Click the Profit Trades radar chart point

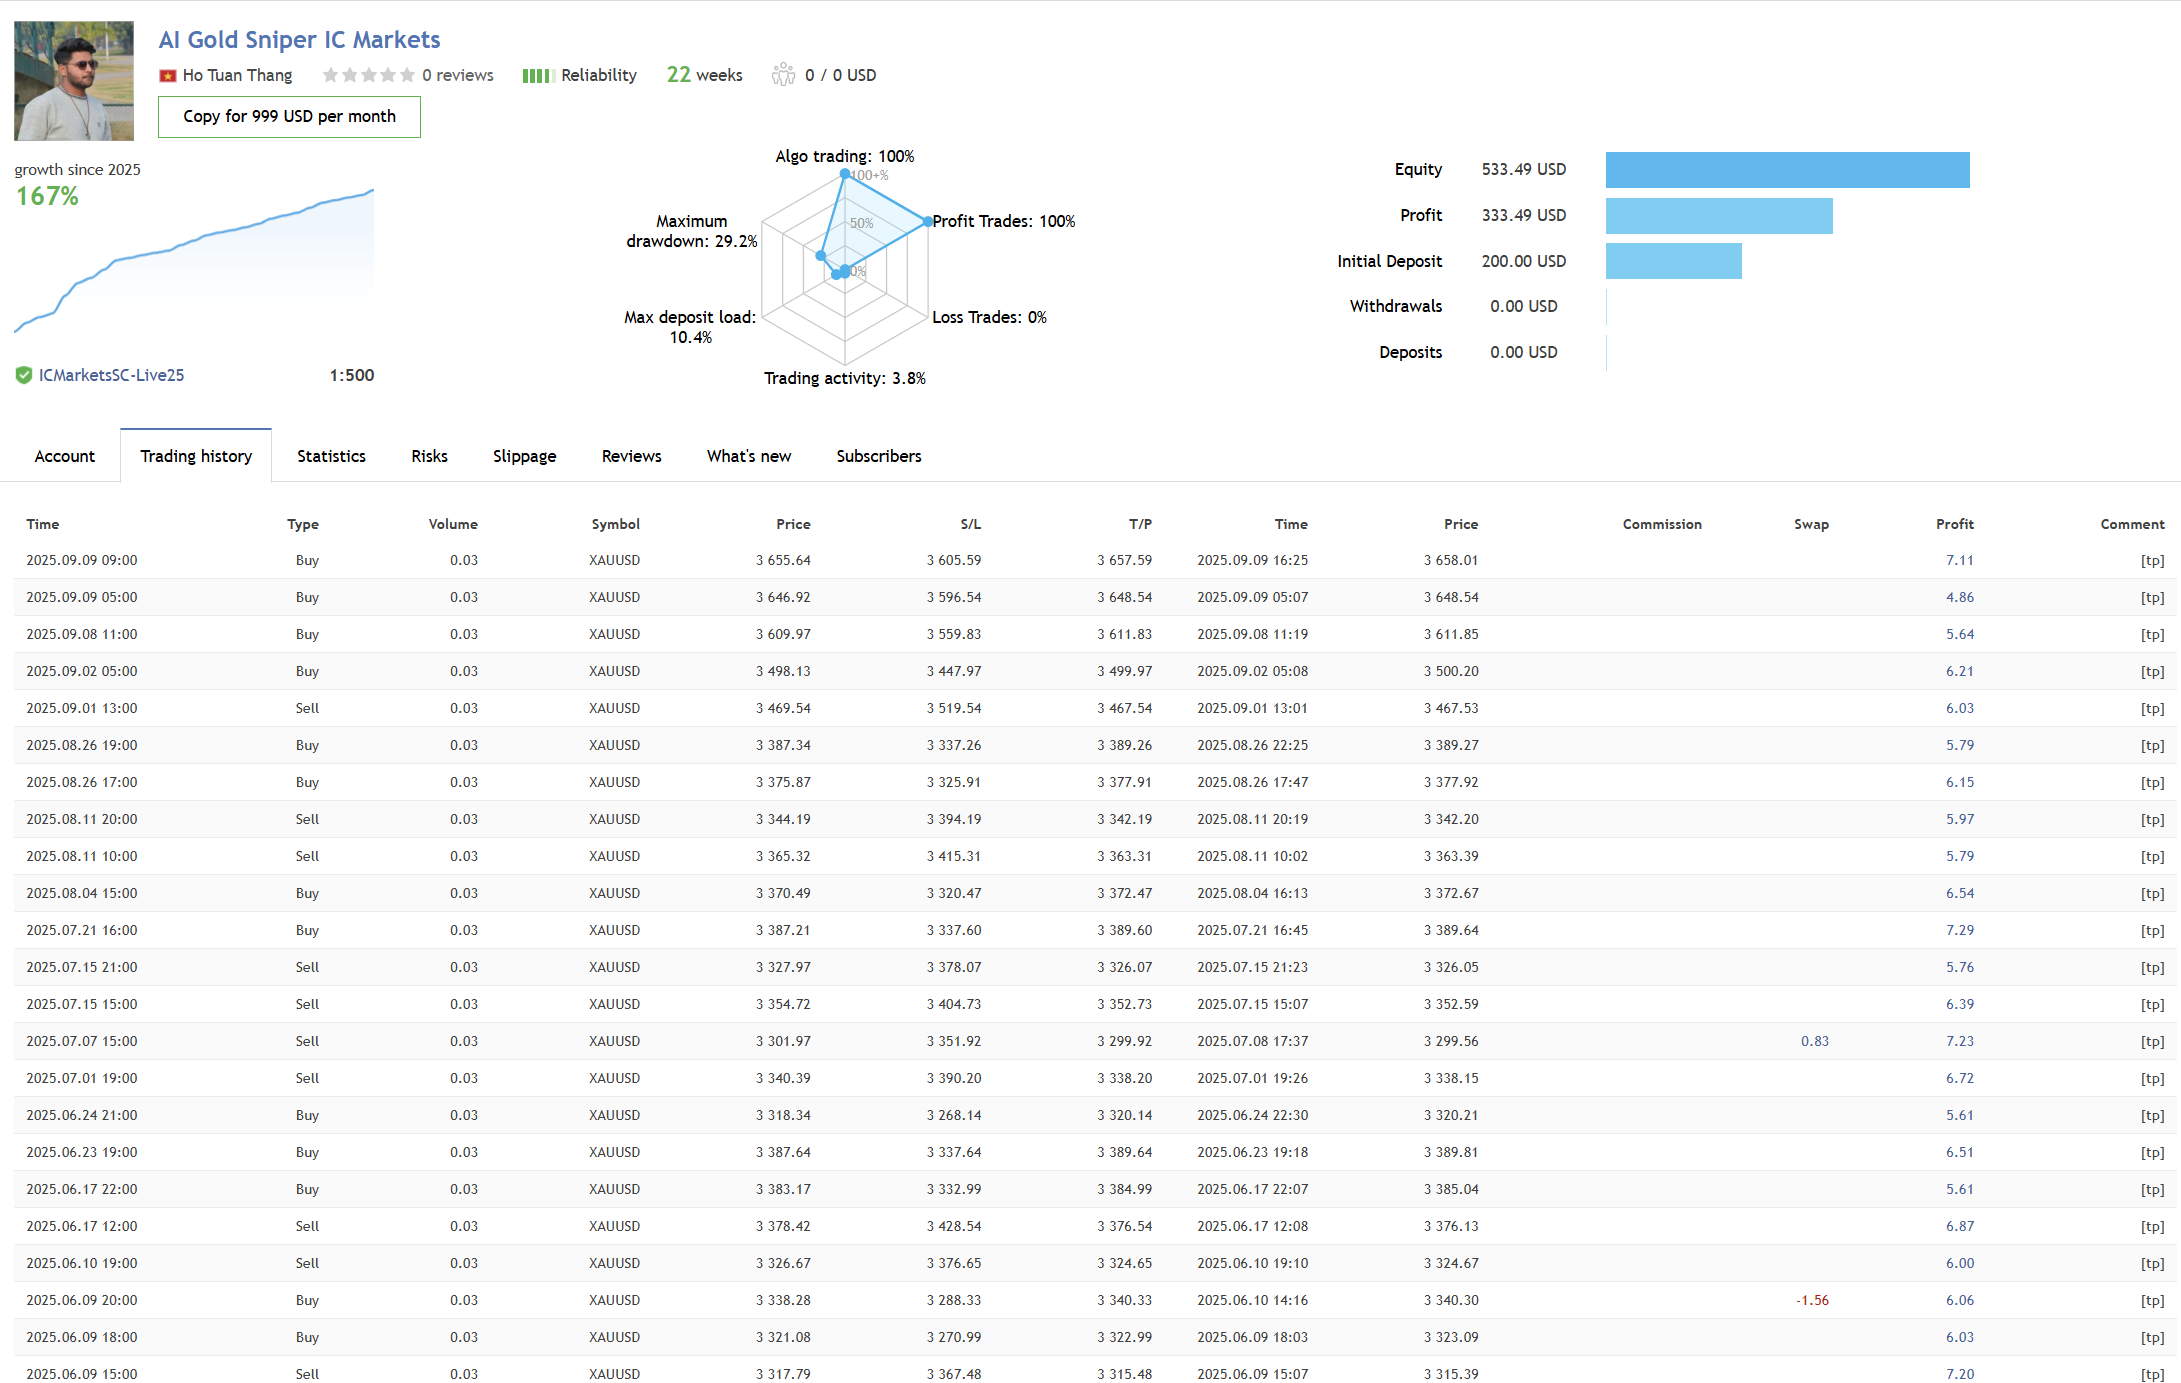click(x=927, y=221)
